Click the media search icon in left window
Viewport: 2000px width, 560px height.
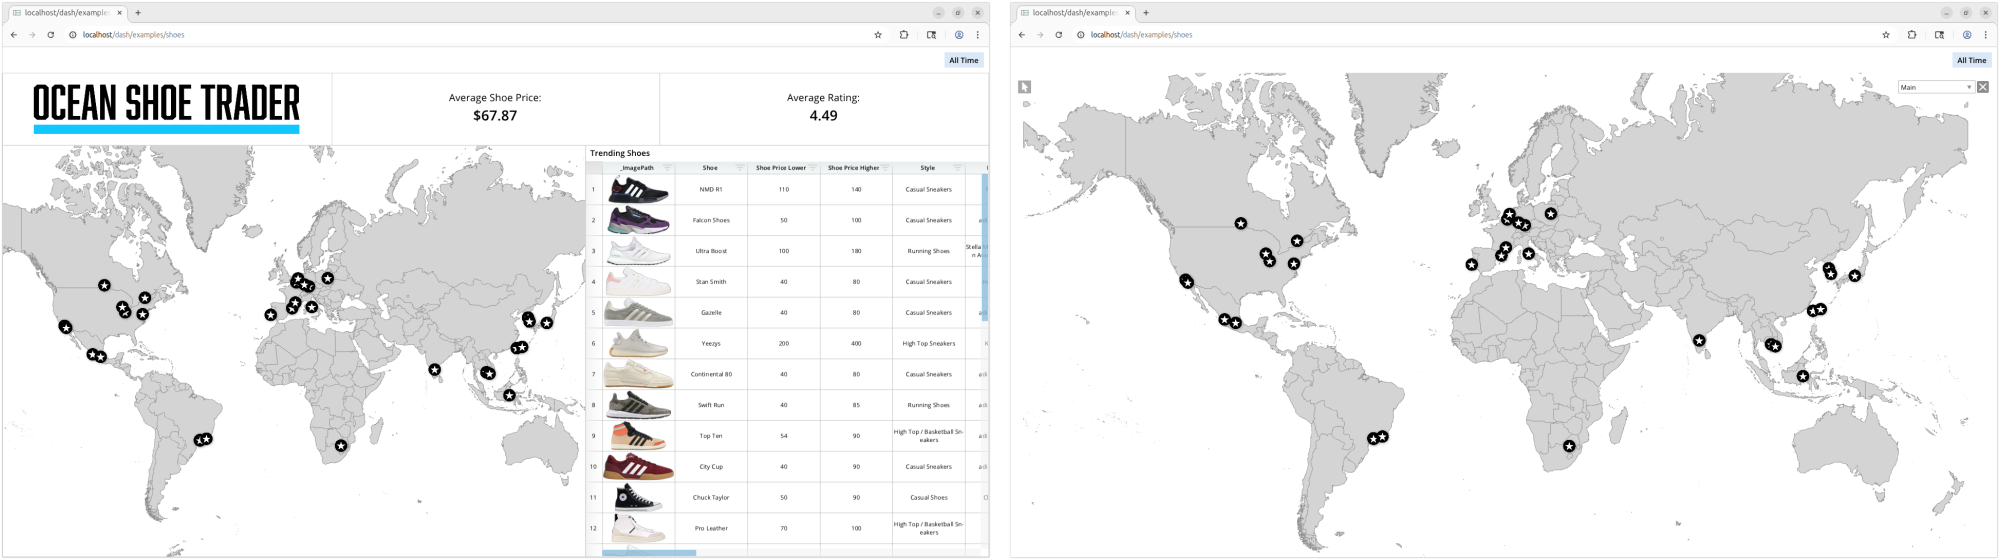(x=932, y=35)
